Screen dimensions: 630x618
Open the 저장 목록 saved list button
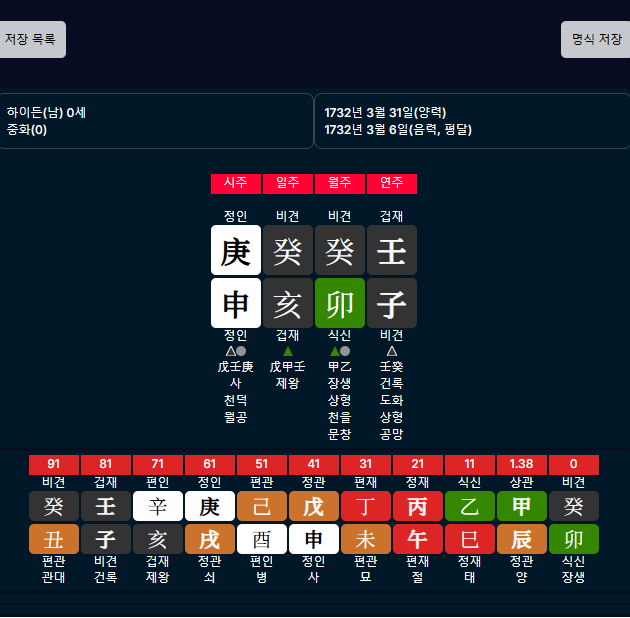(32, 39)
